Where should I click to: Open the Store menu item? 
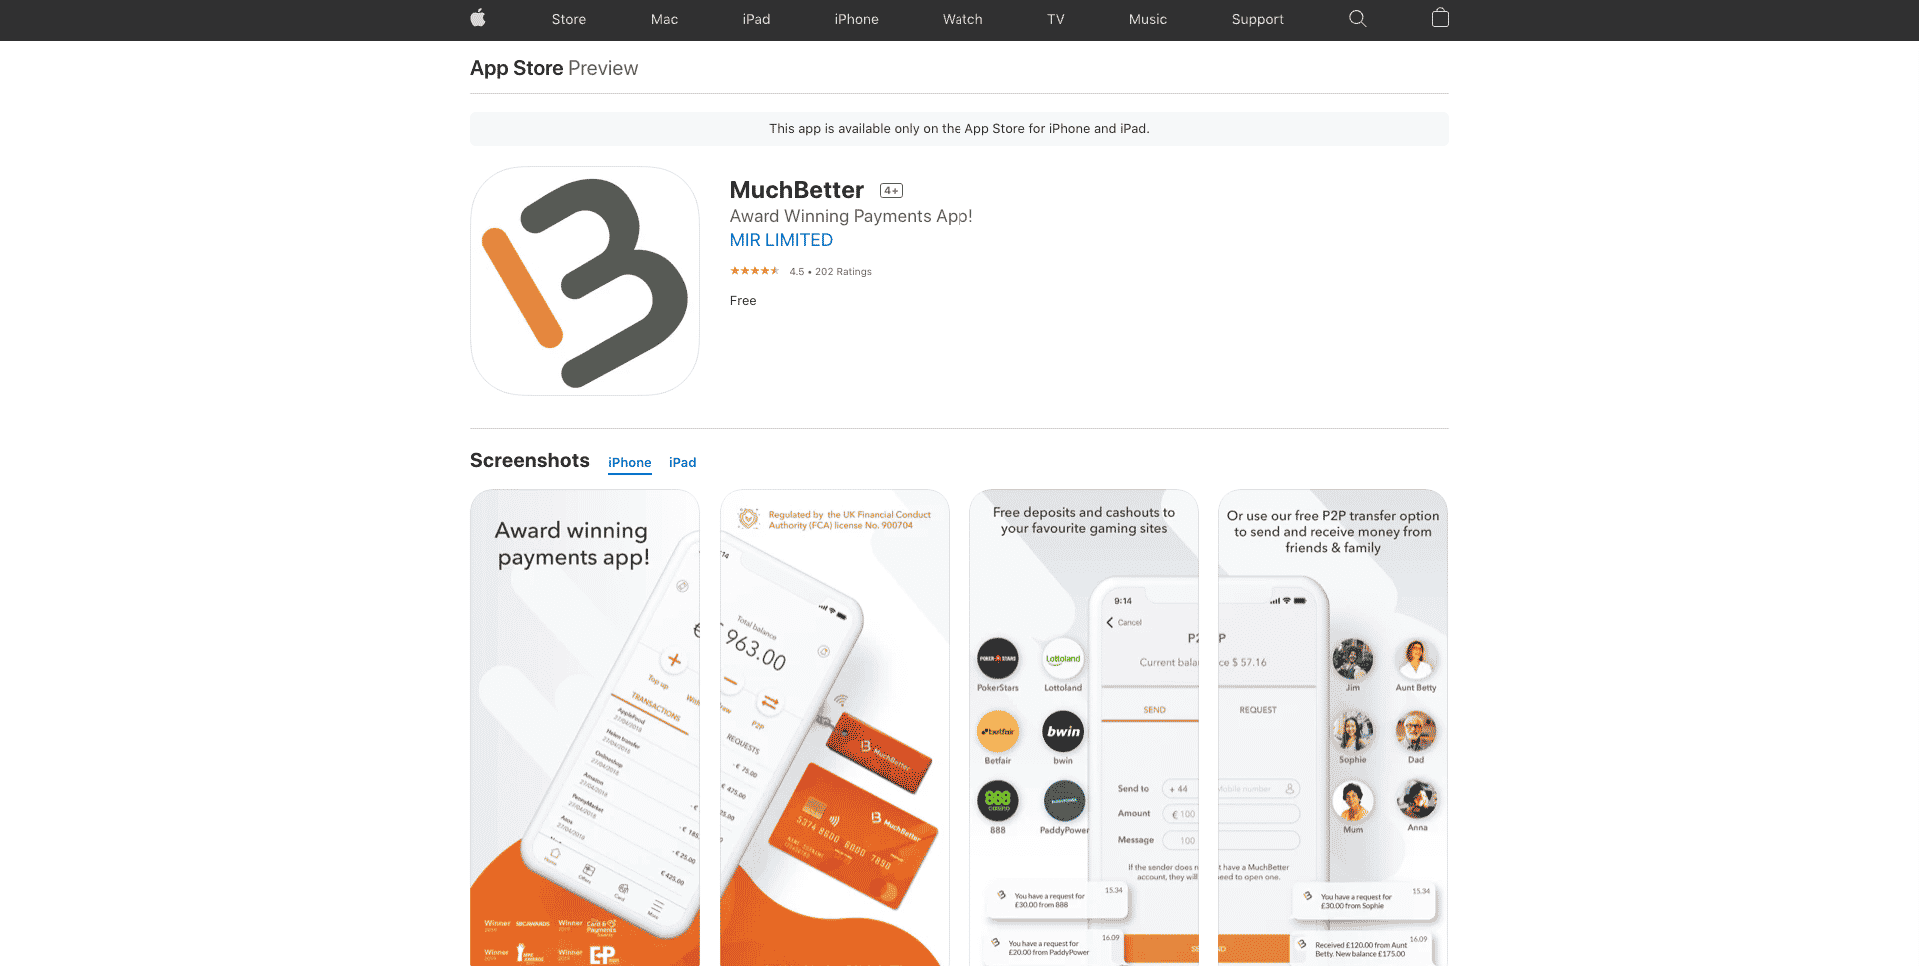coord(569,19)
